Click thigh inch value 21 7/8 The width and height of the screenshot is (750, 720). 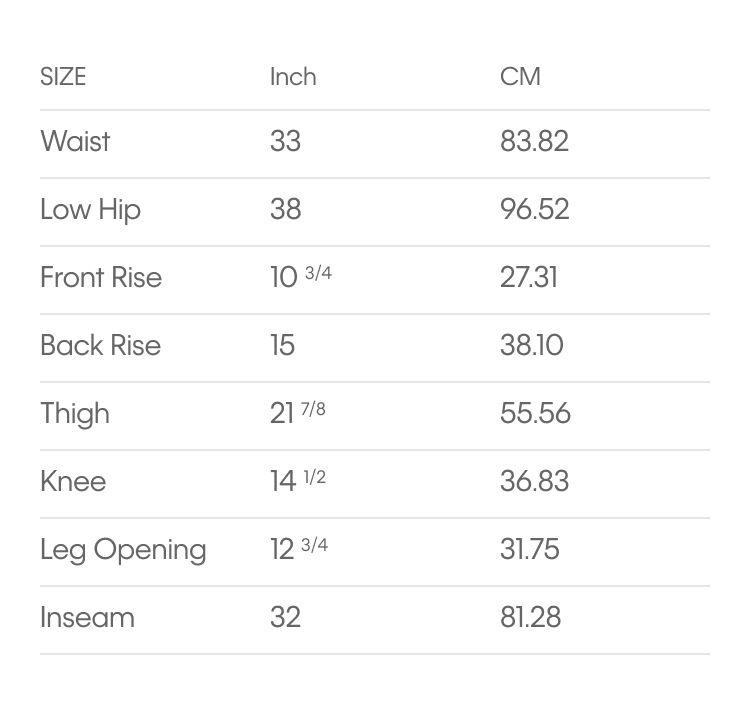pyautogui.click(x=298, y=412)
